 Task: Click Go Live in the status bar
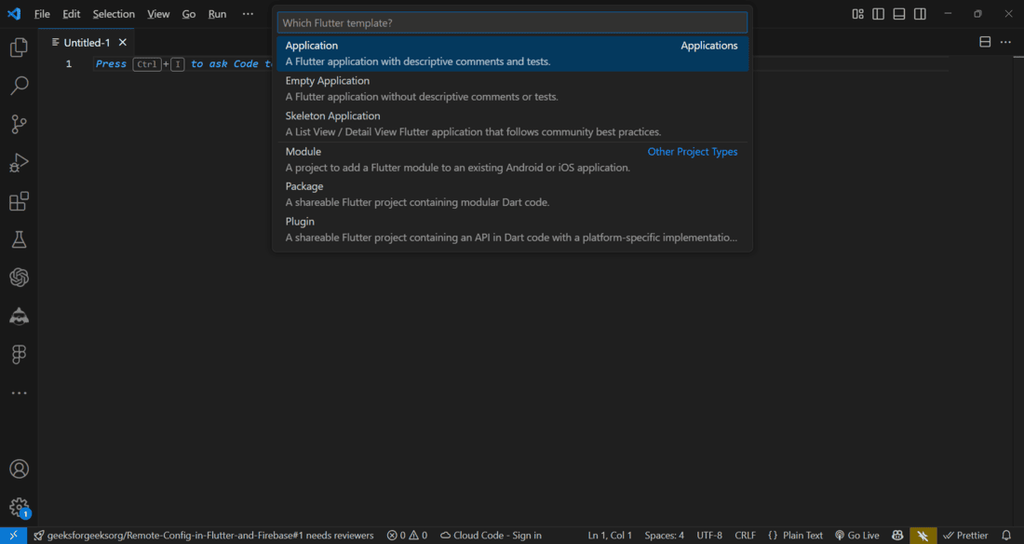(857, 536)
